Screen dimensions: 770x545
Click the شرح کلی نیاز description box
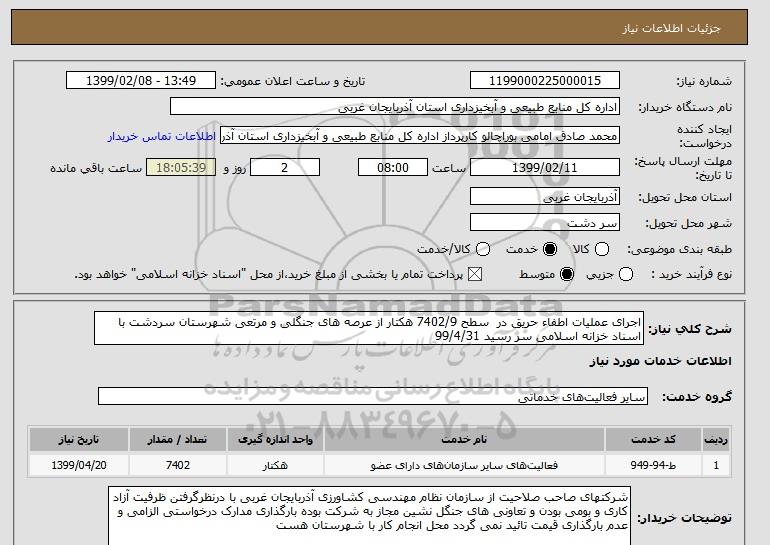(x=369, y=328)
